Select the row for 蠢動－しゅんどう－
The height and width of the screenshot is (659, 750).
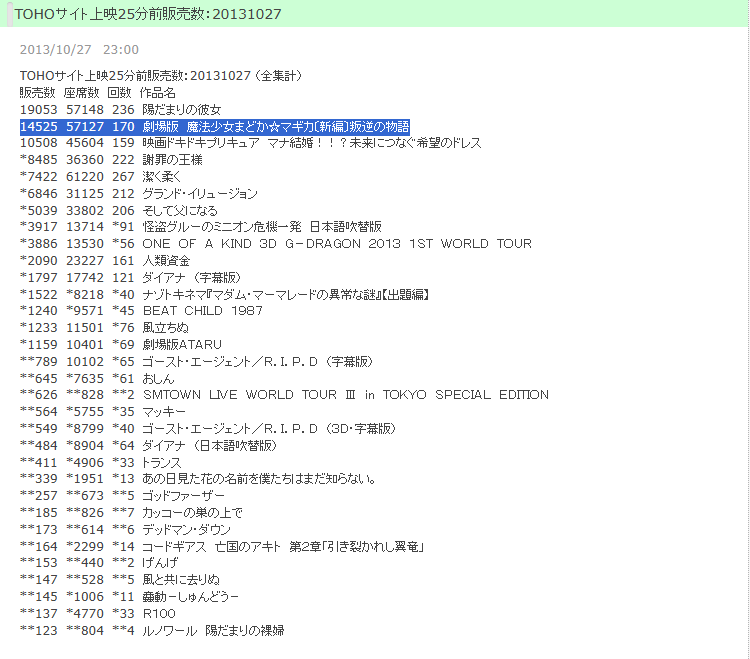click(130, 596)
